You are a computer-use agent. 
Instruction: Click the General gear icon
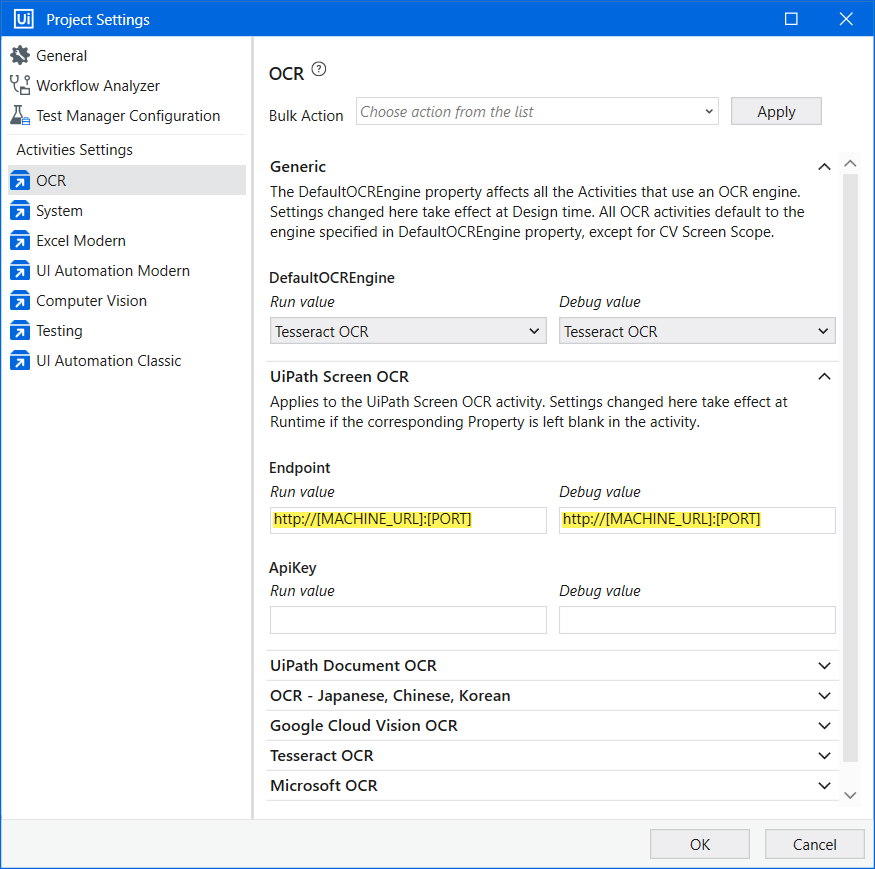click(20, 56)
